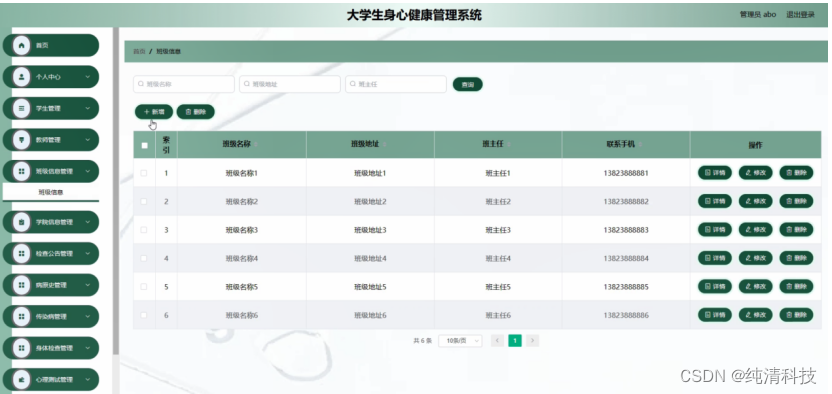832x394 pixels.
Task: Open 详情 for row 班级名称1
Action: [715, 173]
